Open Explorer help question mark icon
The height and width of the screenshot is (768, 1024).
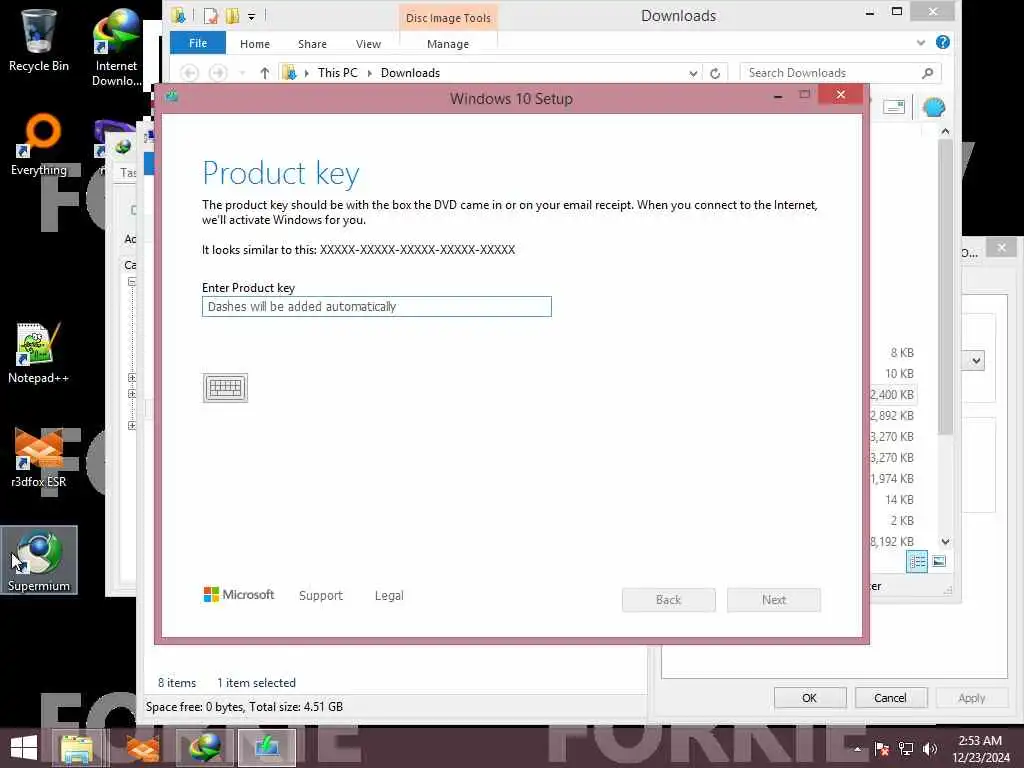coord(942,42)
